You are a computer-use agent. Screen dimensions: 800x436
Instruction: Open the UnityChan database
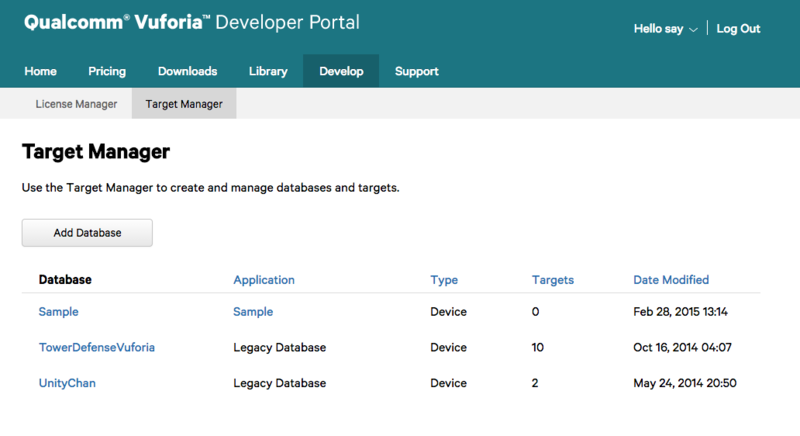click(67, 383)
